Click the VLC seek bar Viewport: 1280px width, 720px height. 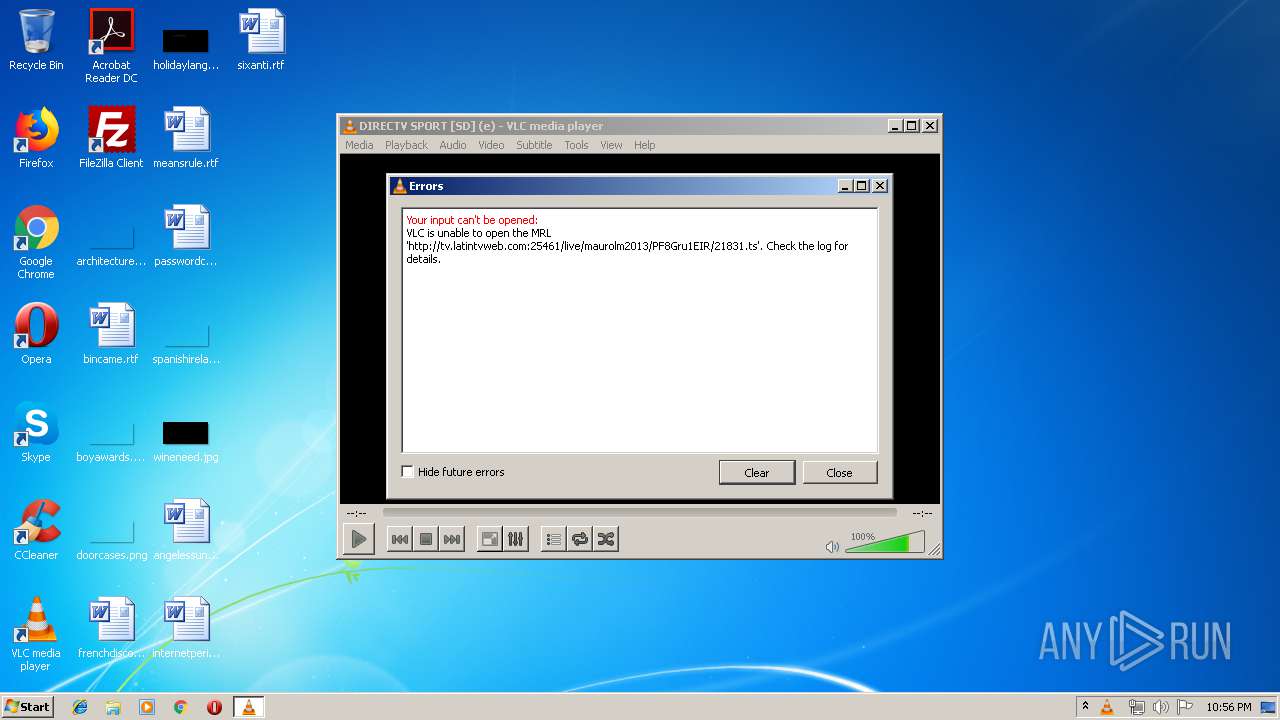(x=640, y=513)
